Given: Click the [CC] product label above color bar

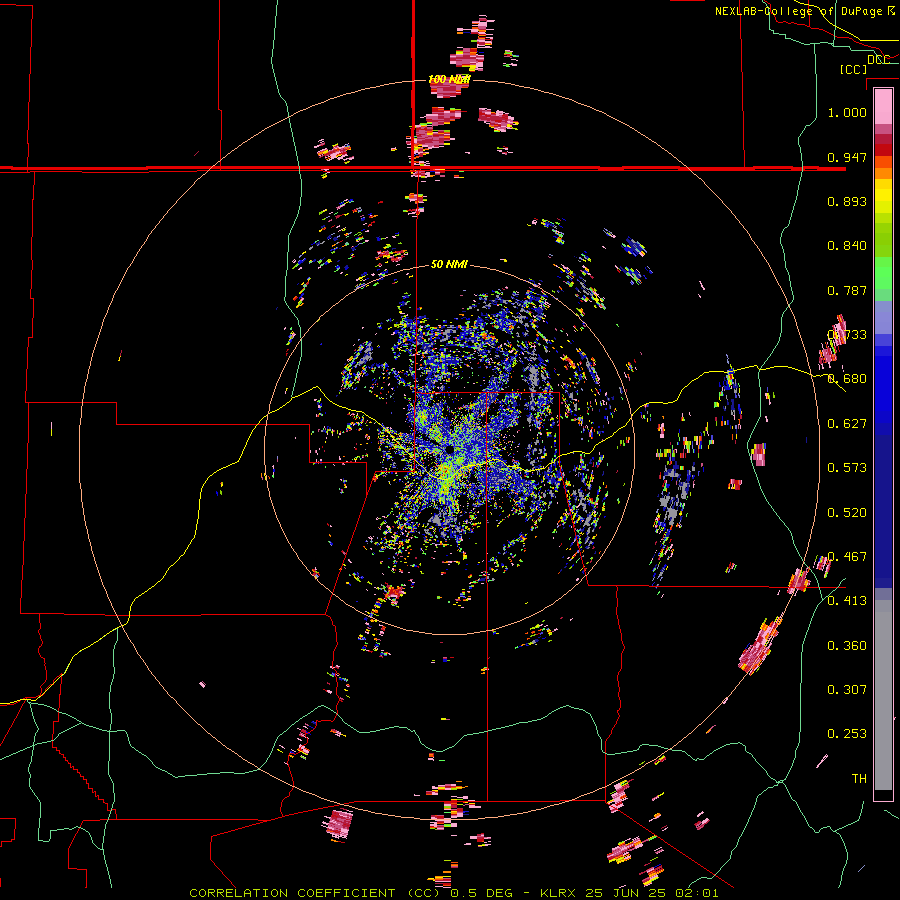Looking at the screenshot, I should pyautogui.click(x=853, y=69).
